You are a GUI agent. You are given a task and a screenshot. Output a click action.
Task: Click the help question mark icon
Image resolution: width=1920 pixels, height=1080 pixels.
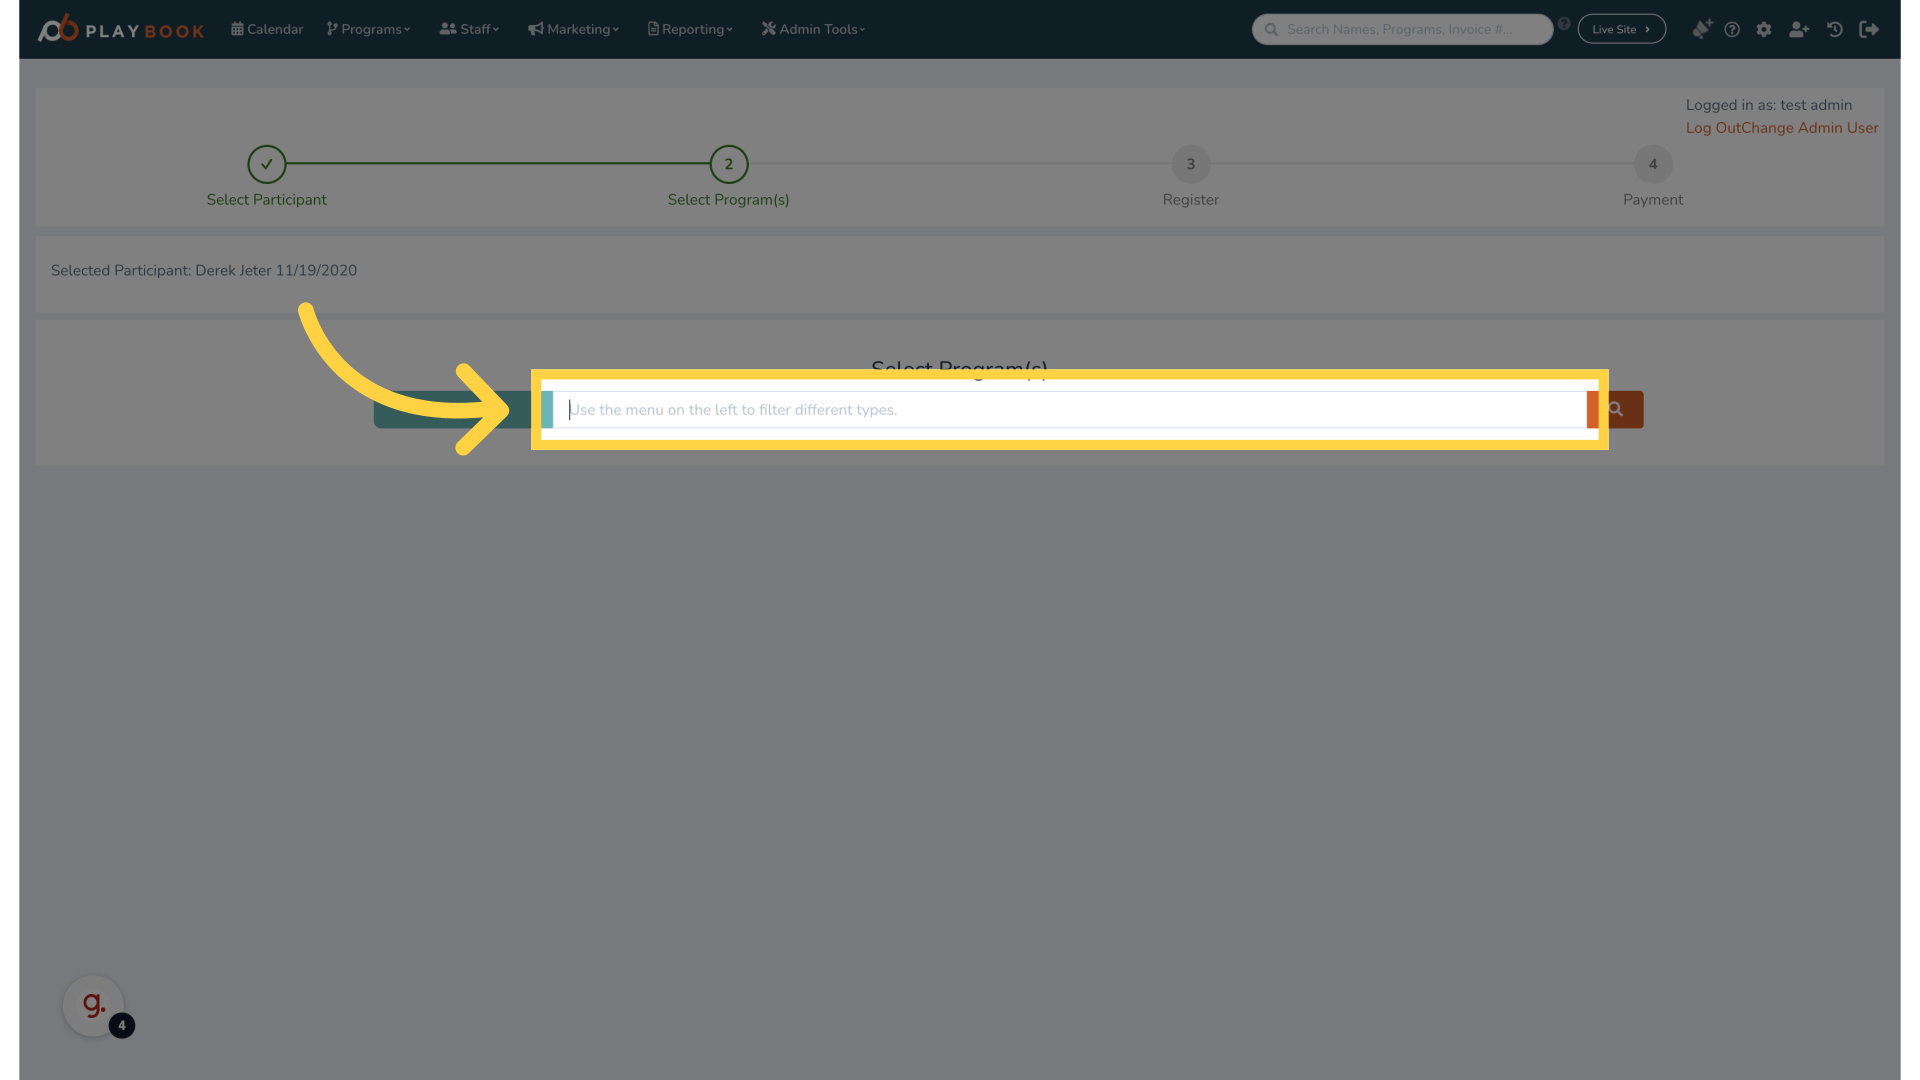(1733, 29)
